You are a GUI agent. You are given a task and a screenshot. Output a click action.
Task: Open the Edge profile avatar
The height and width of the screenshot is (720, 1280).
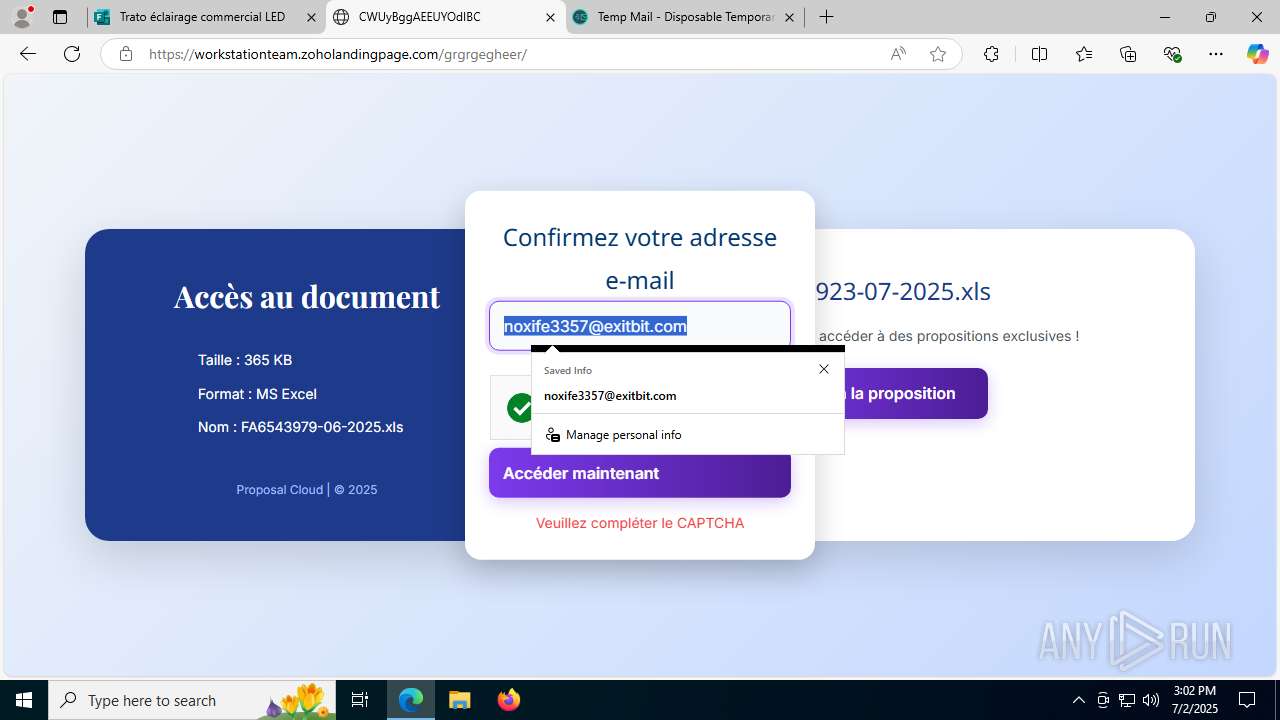point(22,17)
